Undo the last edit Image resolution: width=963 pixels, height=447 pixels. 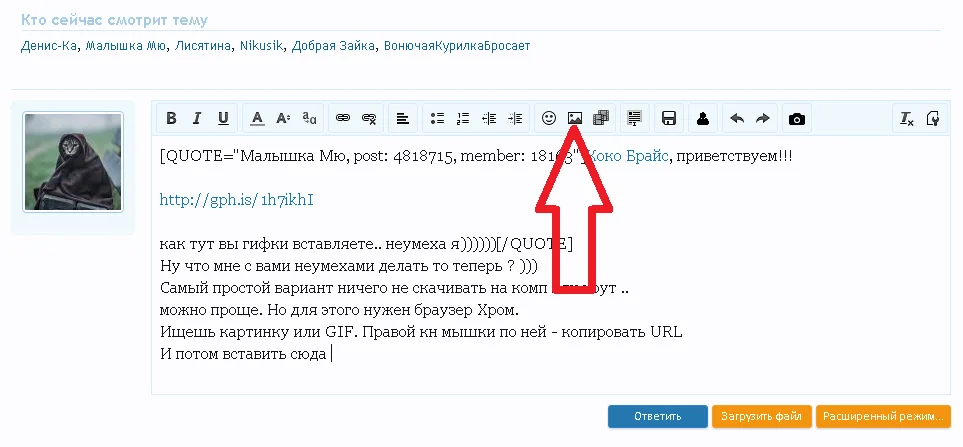737,119
